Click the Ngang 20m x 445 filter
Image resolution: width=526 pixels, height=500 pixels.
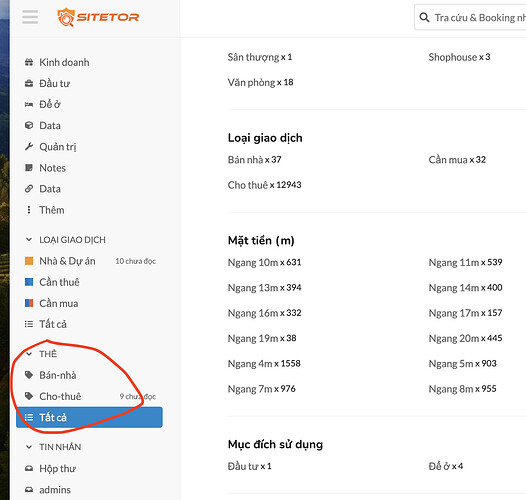pyautogui.click(x=465, y=338)
